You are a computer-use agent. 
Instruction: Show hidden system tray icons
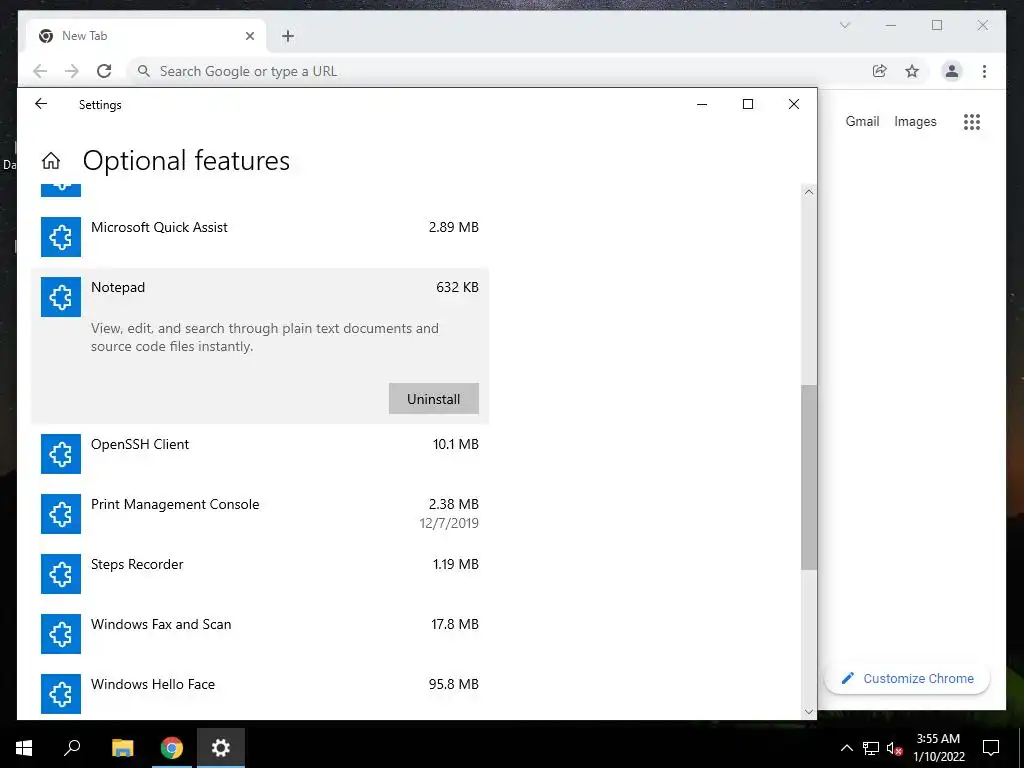click(846, 748)
